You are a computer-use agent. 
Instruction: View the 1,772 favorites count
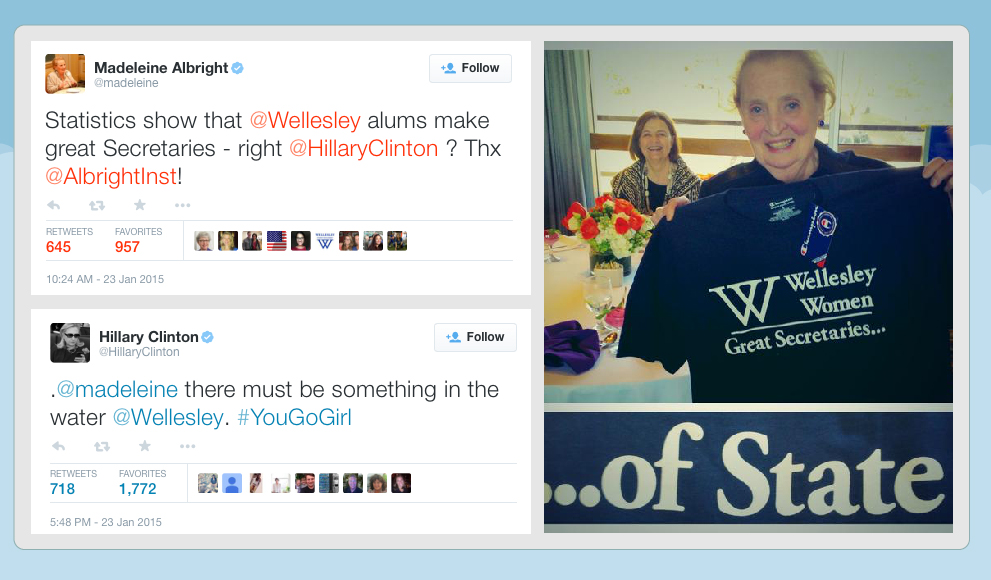138,489
